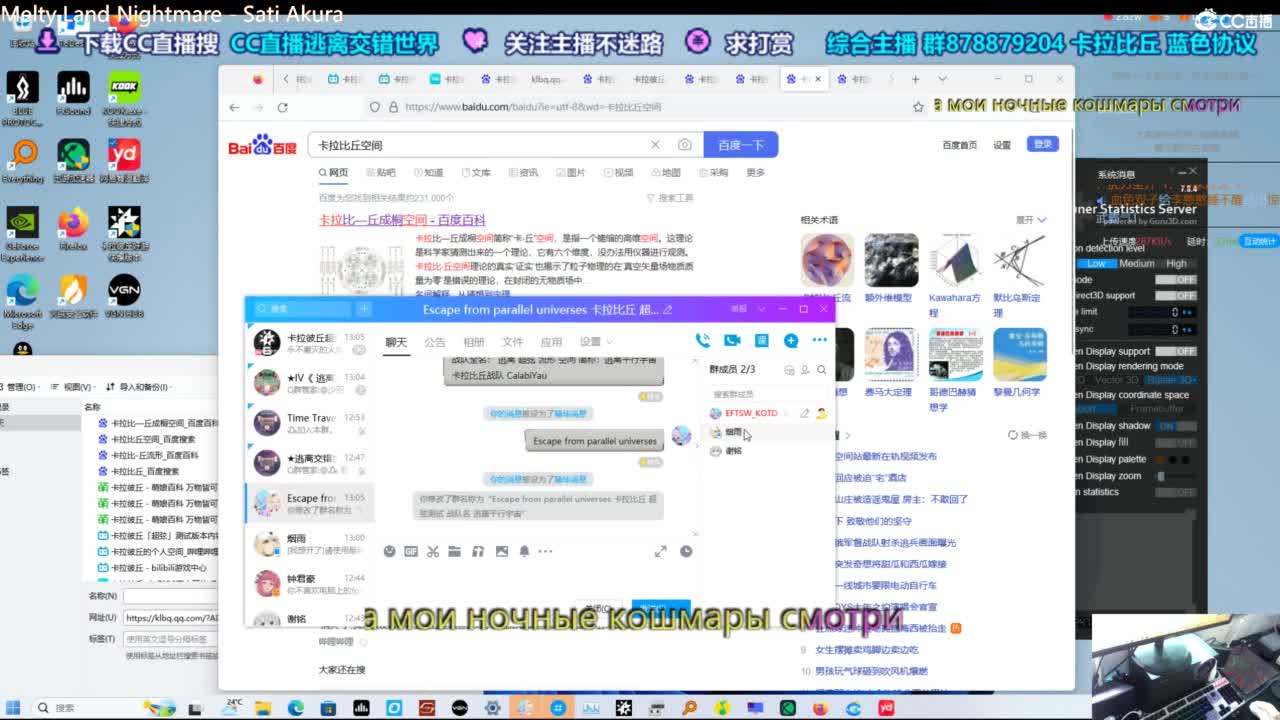Open message history clock icon in QQ

(686, 551)
